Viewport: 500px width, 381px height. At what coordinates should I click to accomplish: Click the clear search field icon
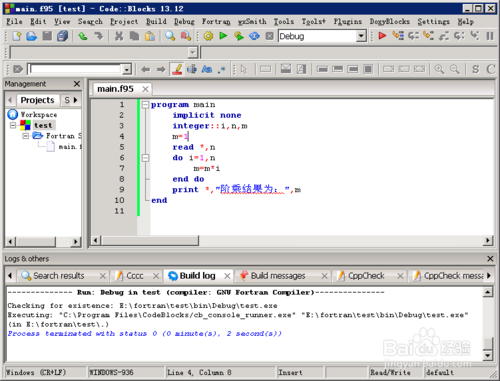[x=18, y=69]
